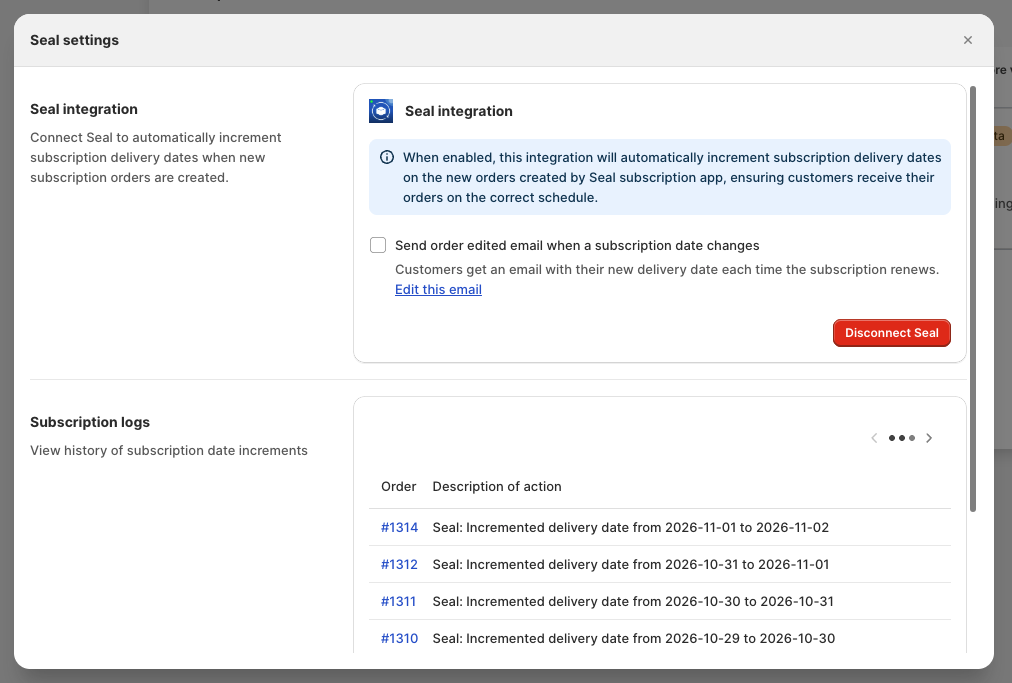Click the log text for 2026-10-29 to 2026-10-30
This screenshot has width=1012, height=683.
click(x=634, y=638)
